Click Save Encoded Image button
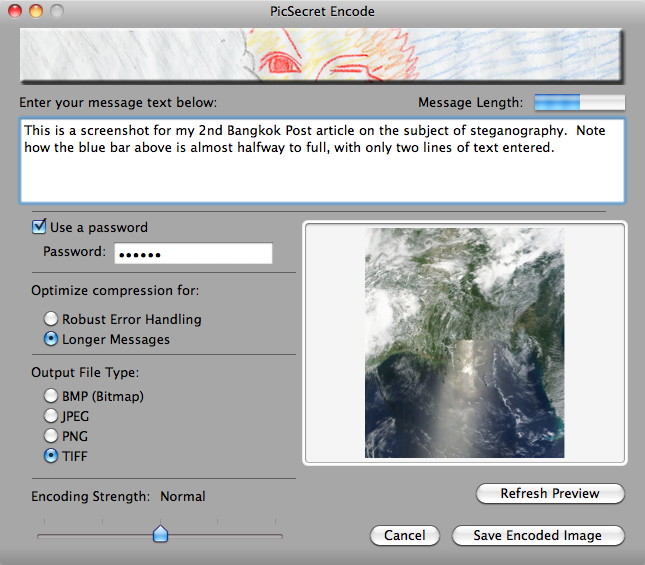The width and height of the screenshot is (645, 565). click(538, 535)
